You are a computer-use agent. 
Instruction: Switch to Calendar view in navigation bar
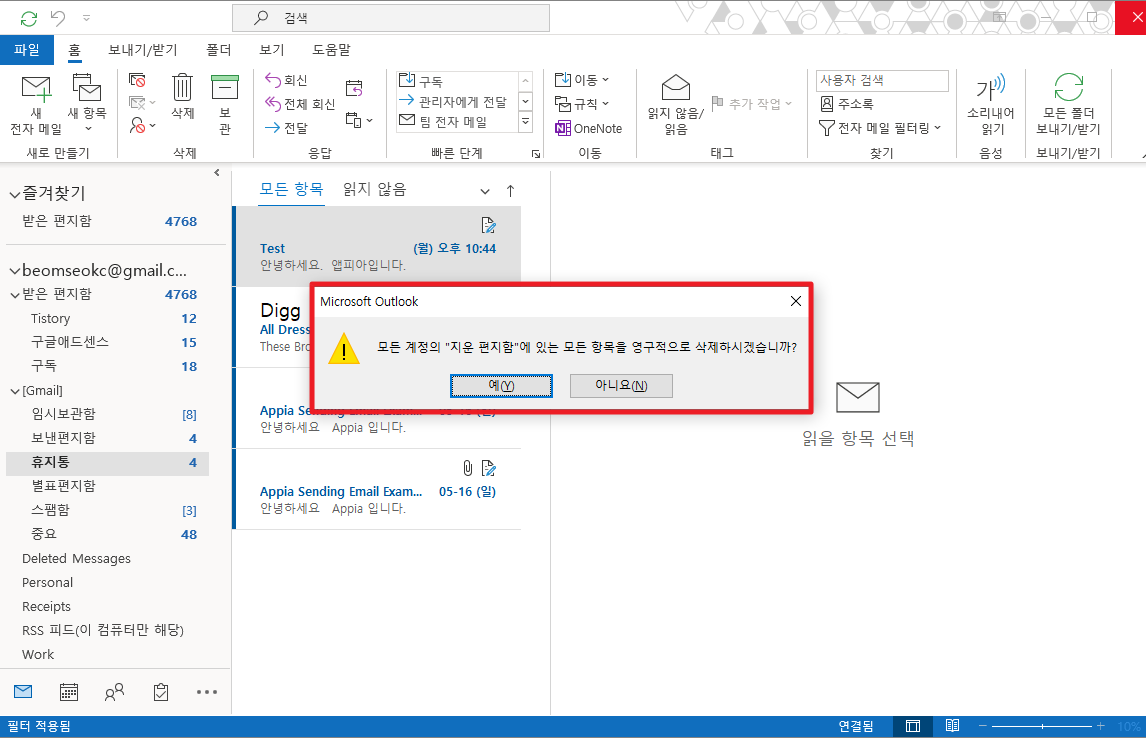(69, 691)
